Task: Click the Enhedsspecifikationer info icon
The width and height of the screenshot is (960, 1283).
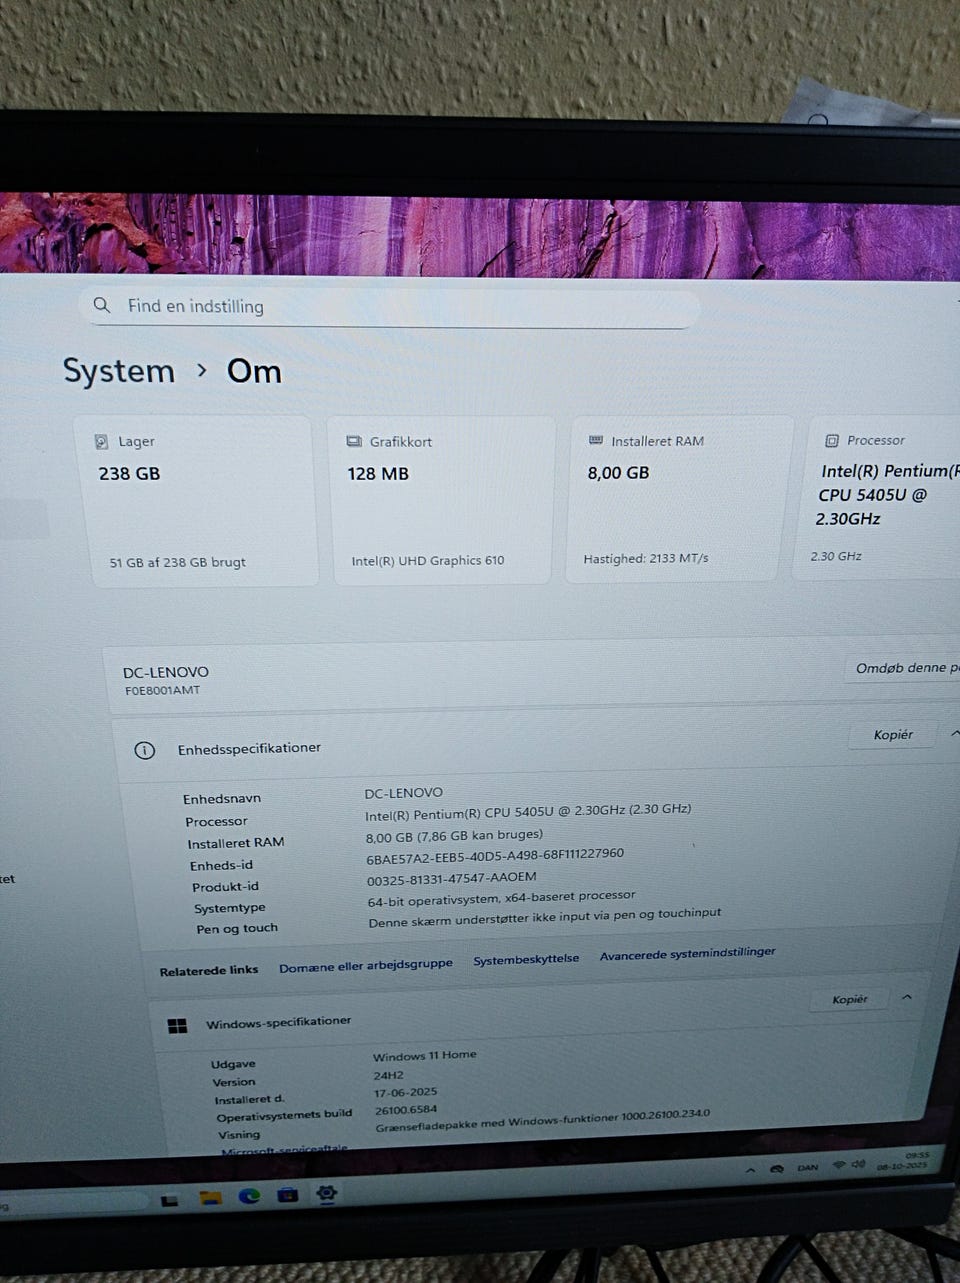Action: tap(145, 750)
